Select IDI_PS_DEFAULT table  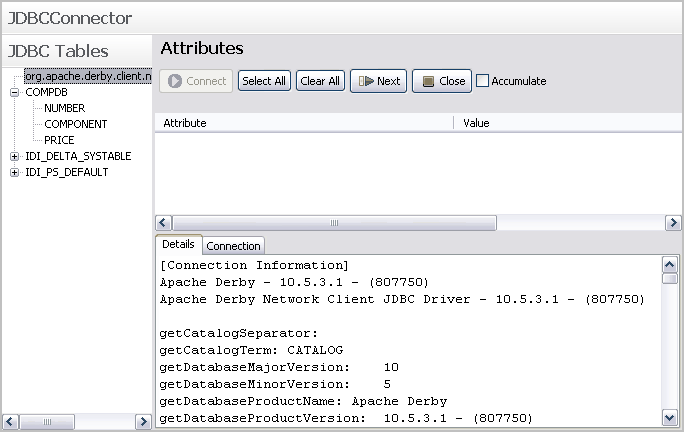click(x=66, y=172)
